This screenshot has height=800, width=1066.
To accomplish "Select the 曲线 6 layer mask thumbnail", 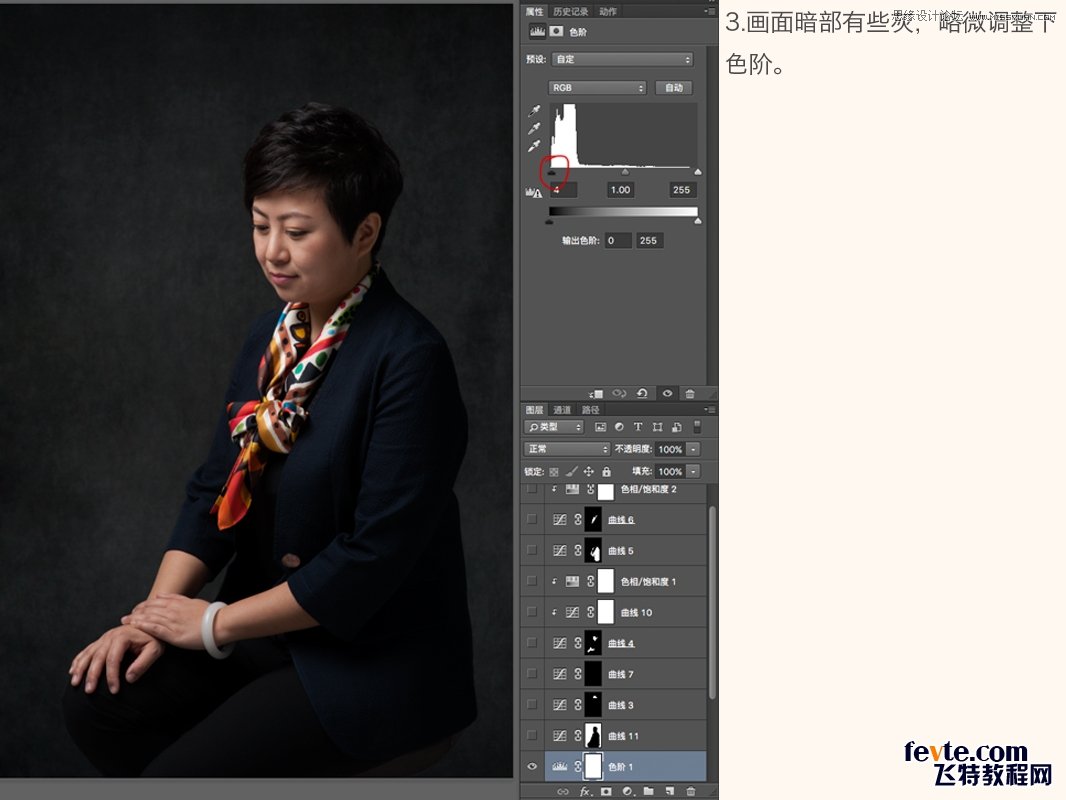I will 593,519.
